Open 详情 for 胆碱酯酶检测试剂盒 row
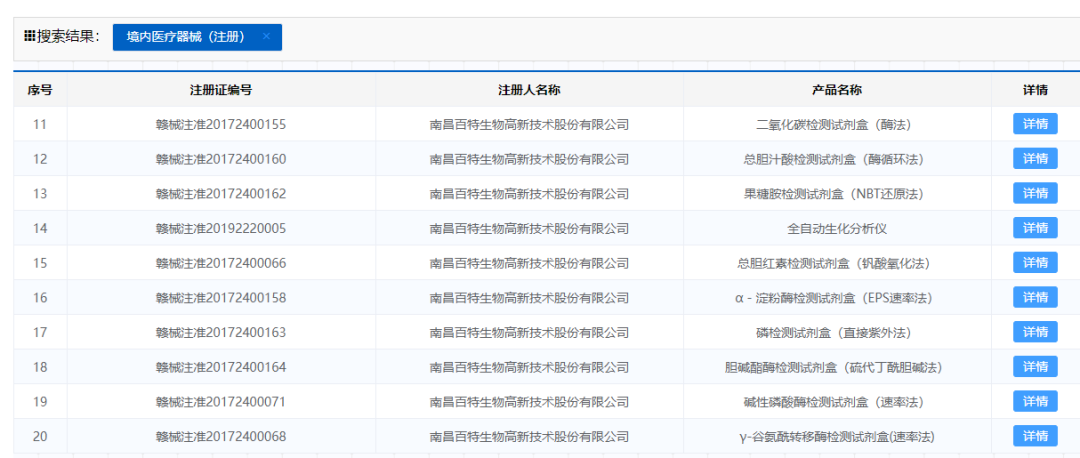 1035,367
